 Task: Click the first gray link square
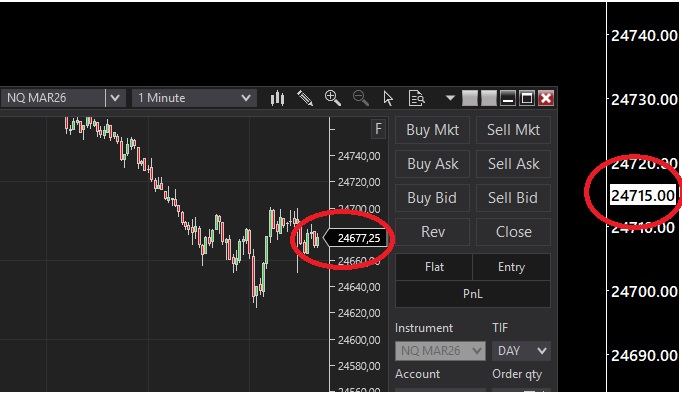(470, 98)
